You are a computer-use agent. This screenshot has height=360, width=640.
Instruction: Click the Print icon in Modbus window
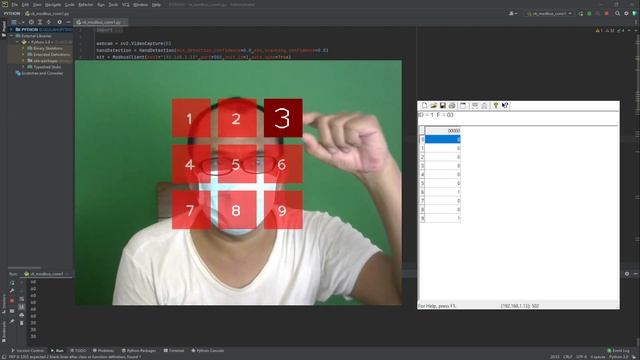[452, 106]
